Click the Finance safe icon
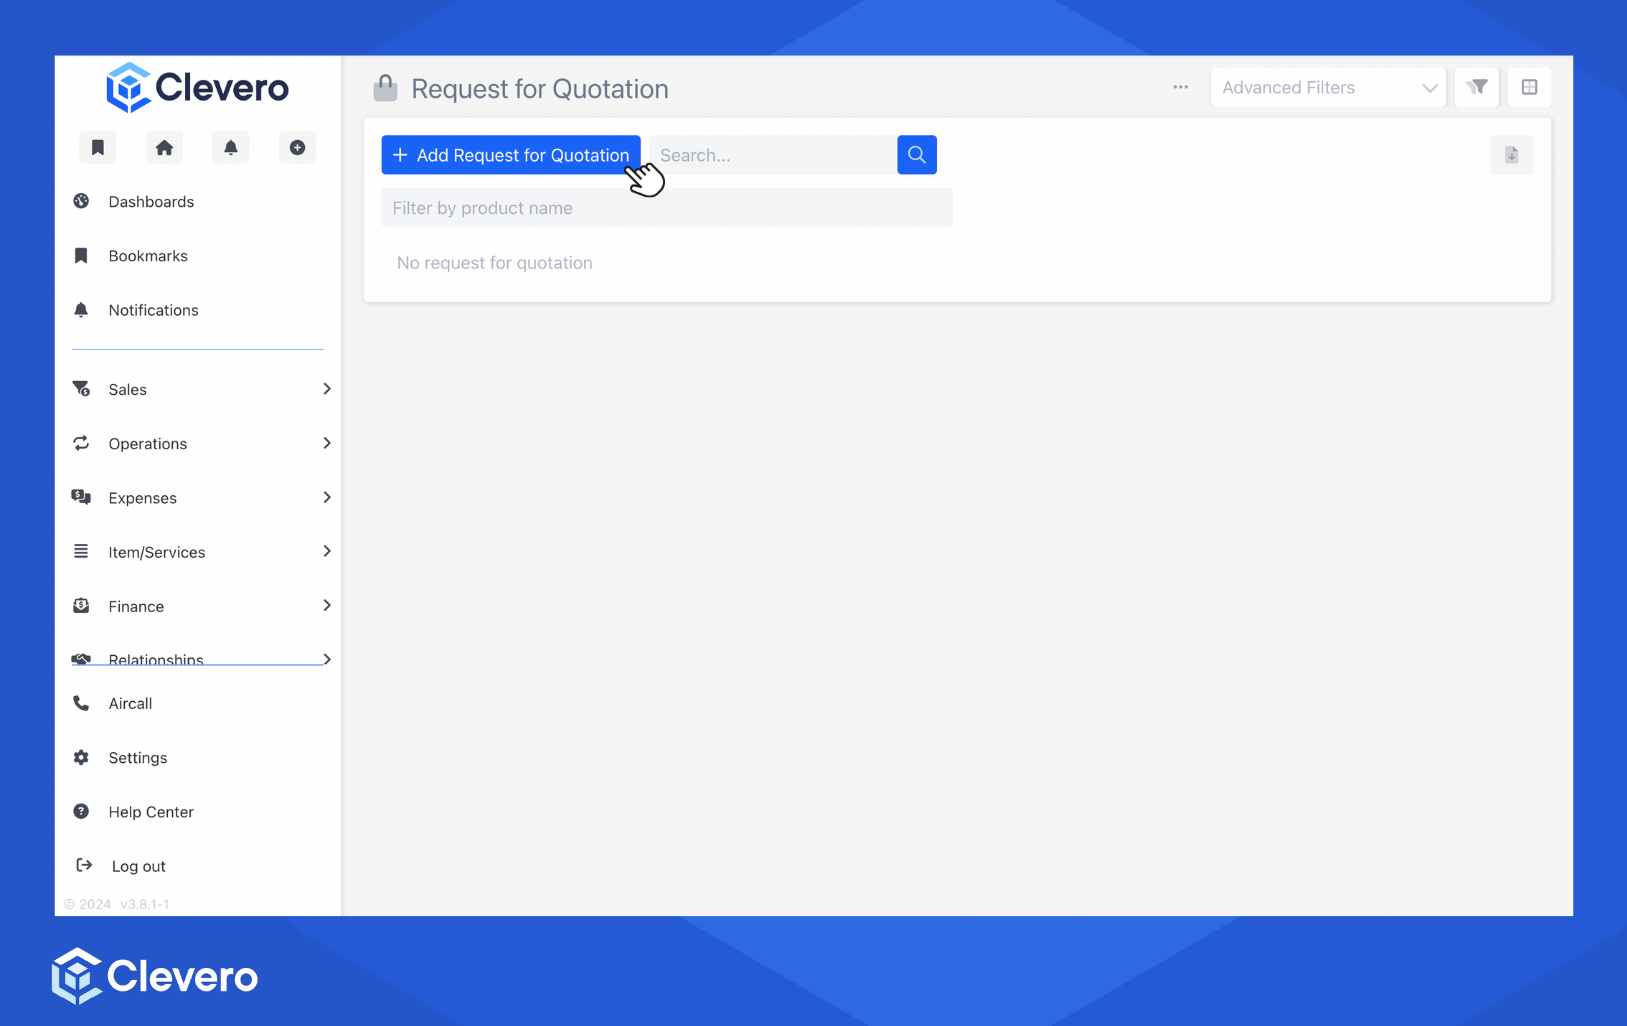 (81, 606)
